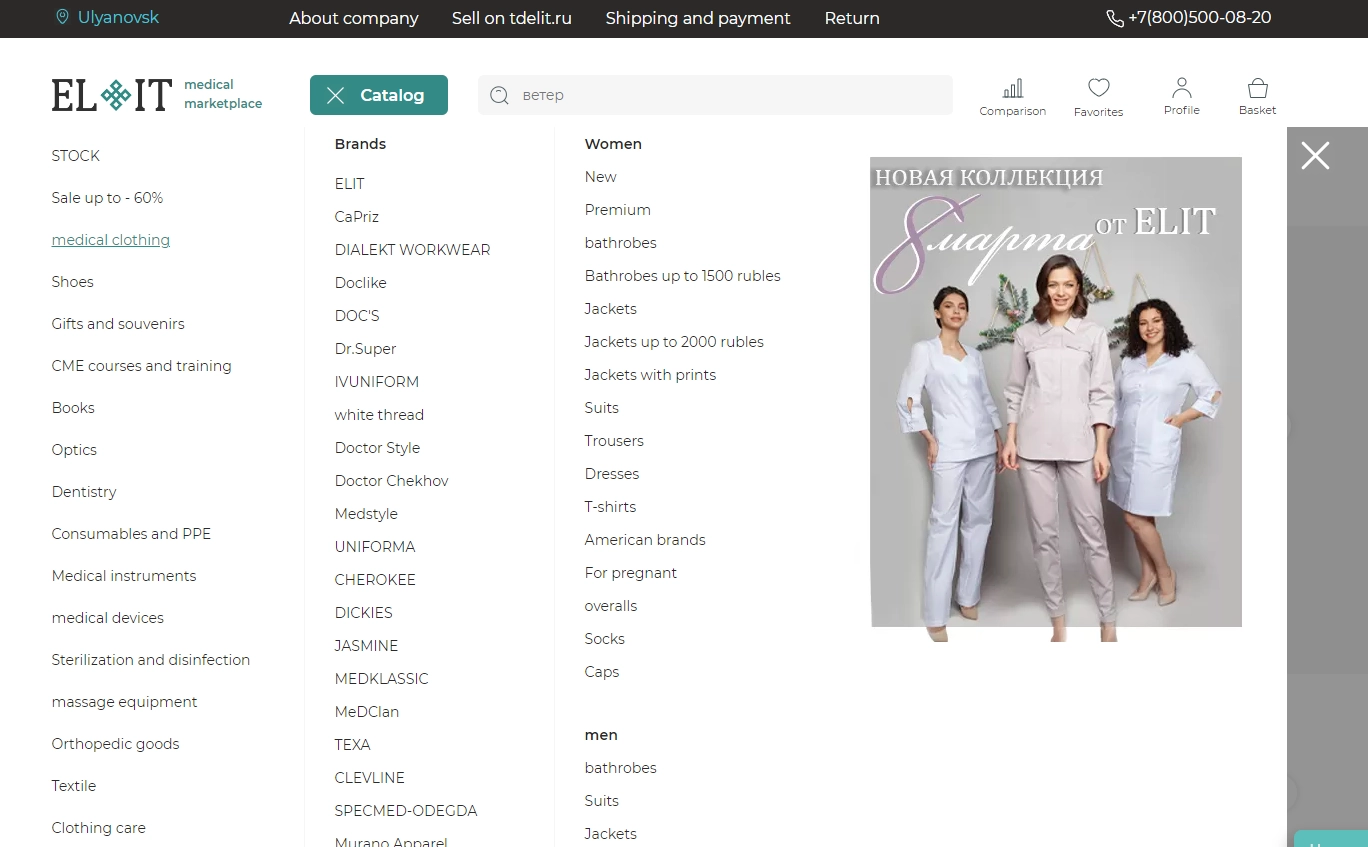Screen dimensions: 1368x847
Task: Open the Profile person icon
Action: (x=1181, y=87)
